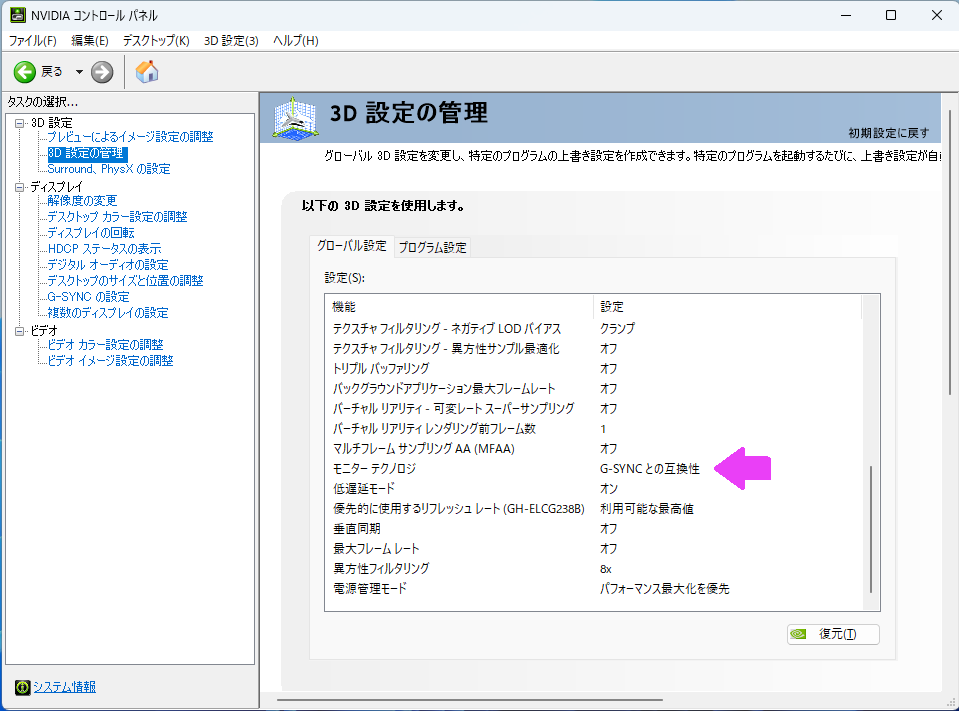959x711 pixels.
Task: Open デスクトップ カラー設定の調整
Action: point(117,216)
